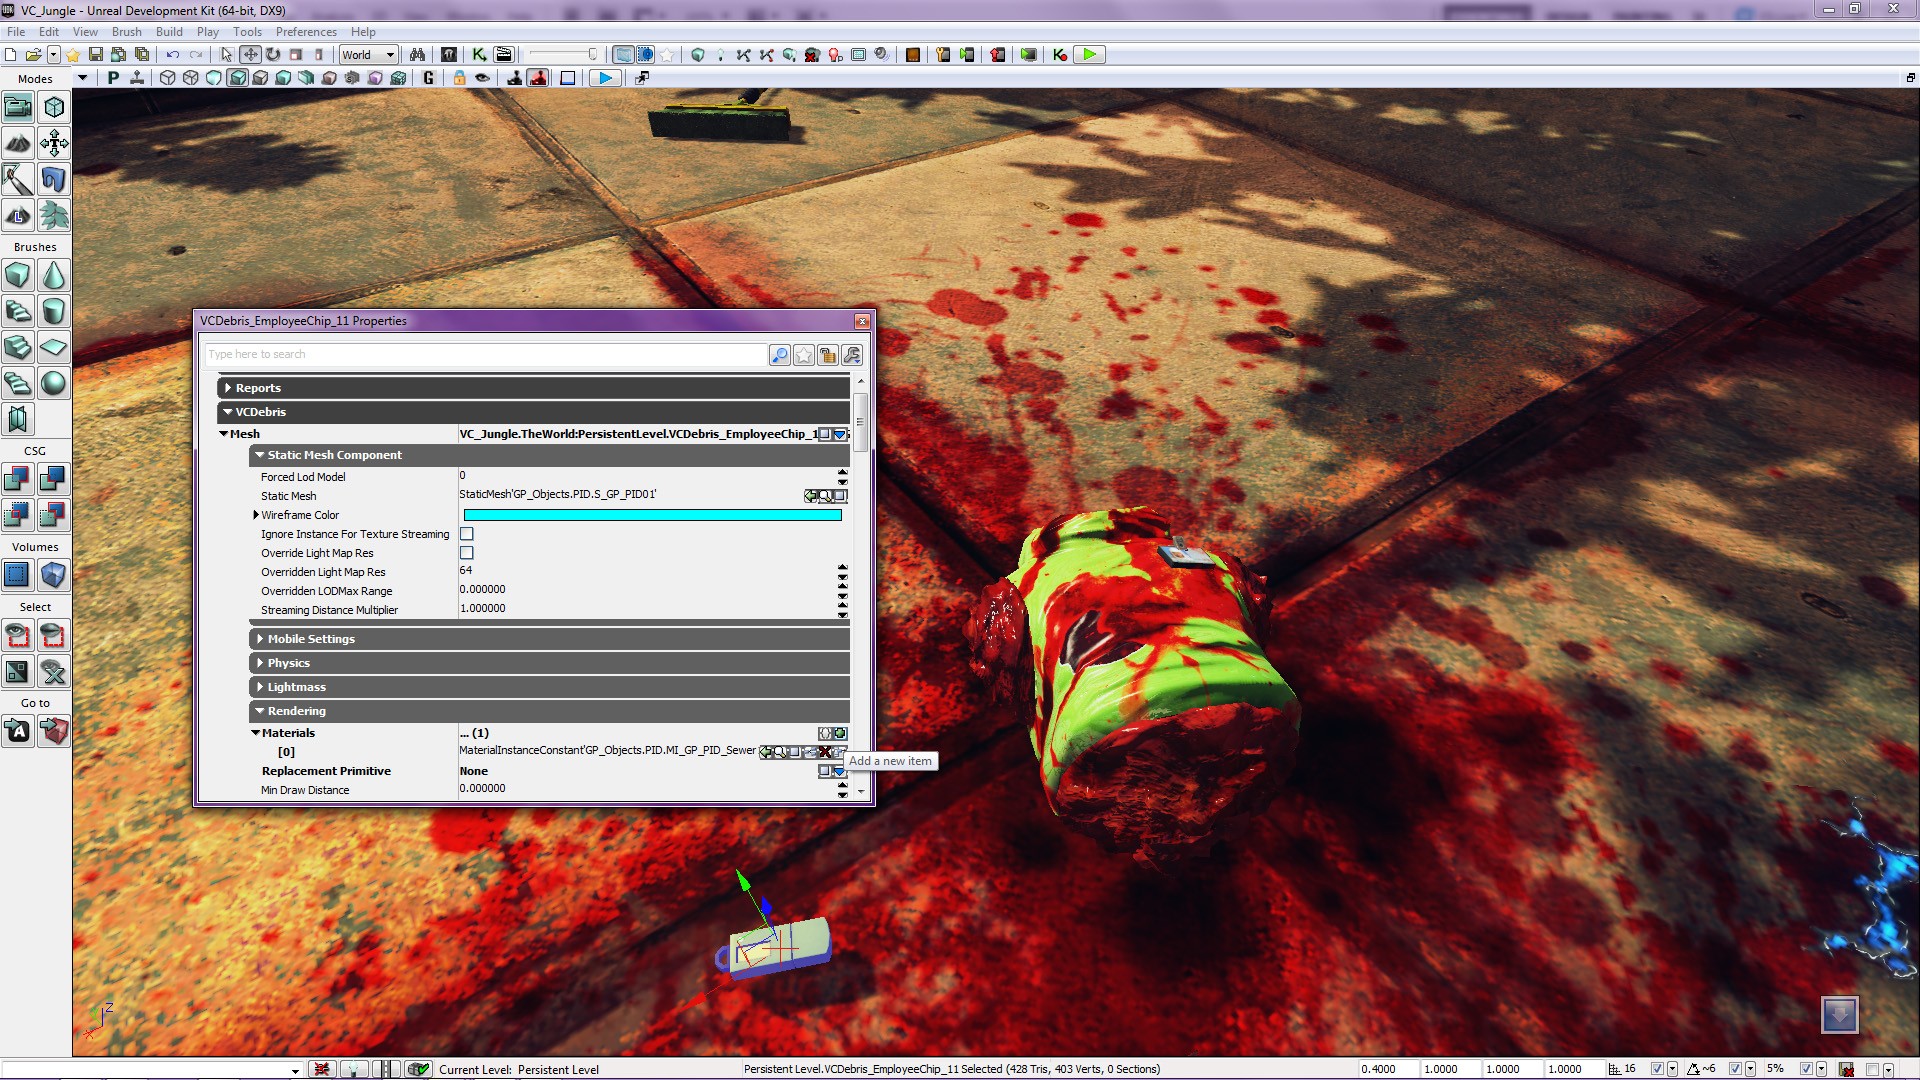The height and width of the screenshot is (1080, 1920).
Task: Click the search button in properties window
Action: [780, 355]
